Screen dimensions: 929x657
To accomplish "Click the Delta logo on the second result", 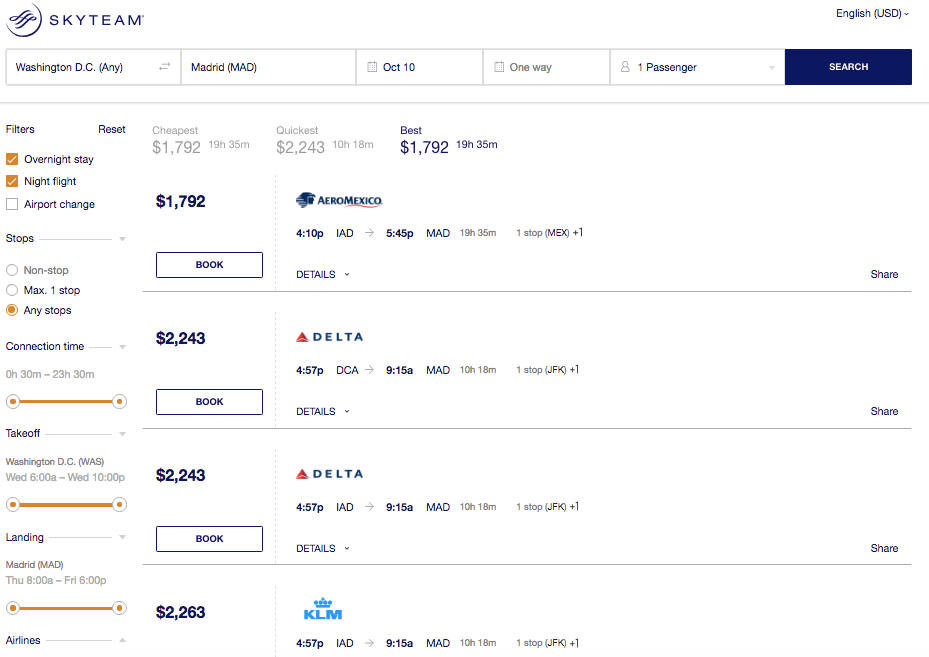I will [329, 336].
